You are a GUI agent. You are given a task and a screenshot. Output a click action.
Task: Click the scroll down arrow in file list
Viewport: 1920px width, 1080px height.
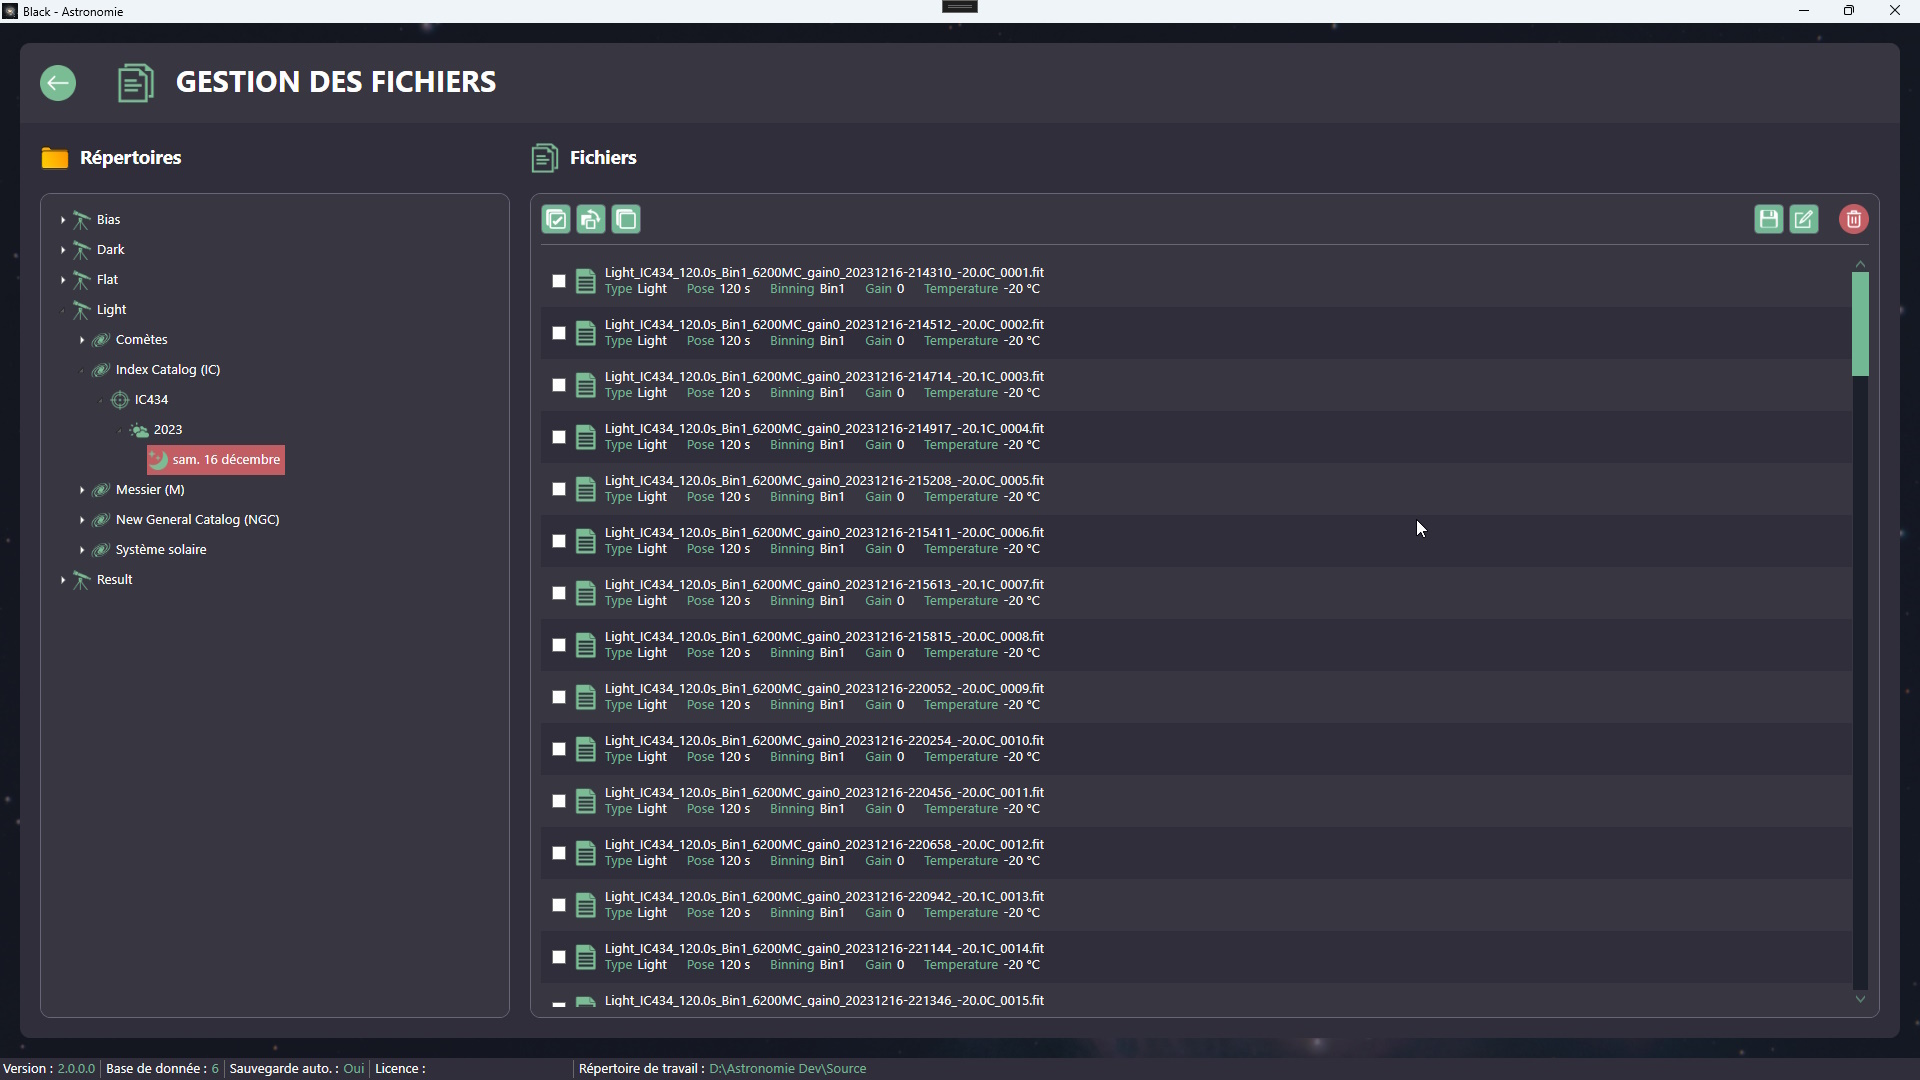(1860, 999)
